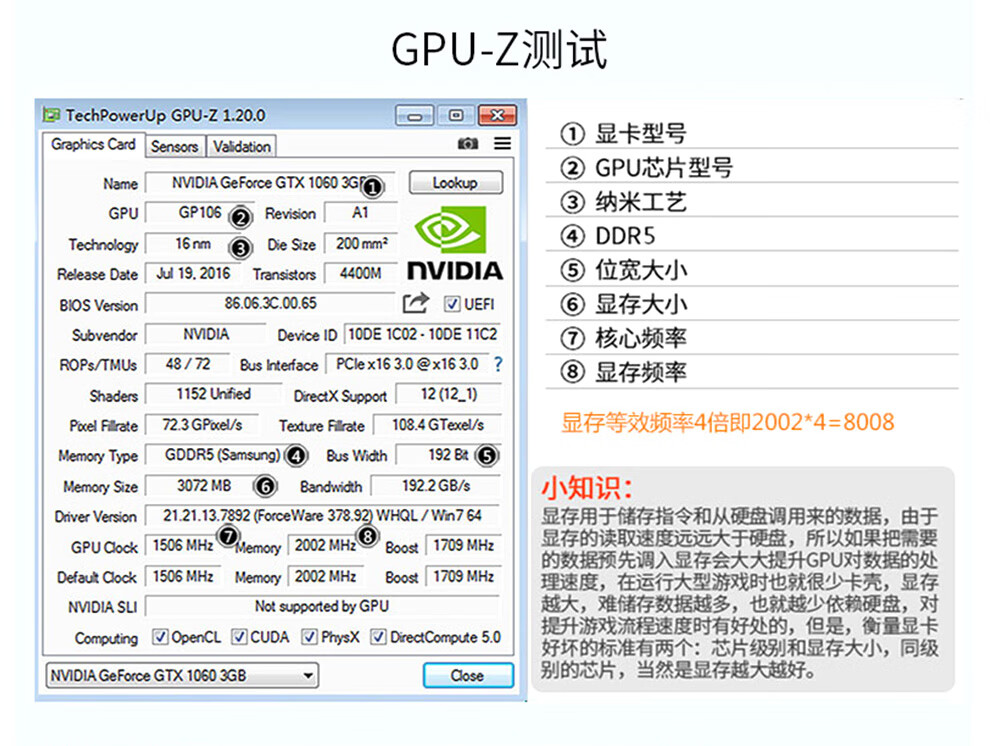Click the BIOS Version 86.06.3C.00.65 field

pos(270,304)
